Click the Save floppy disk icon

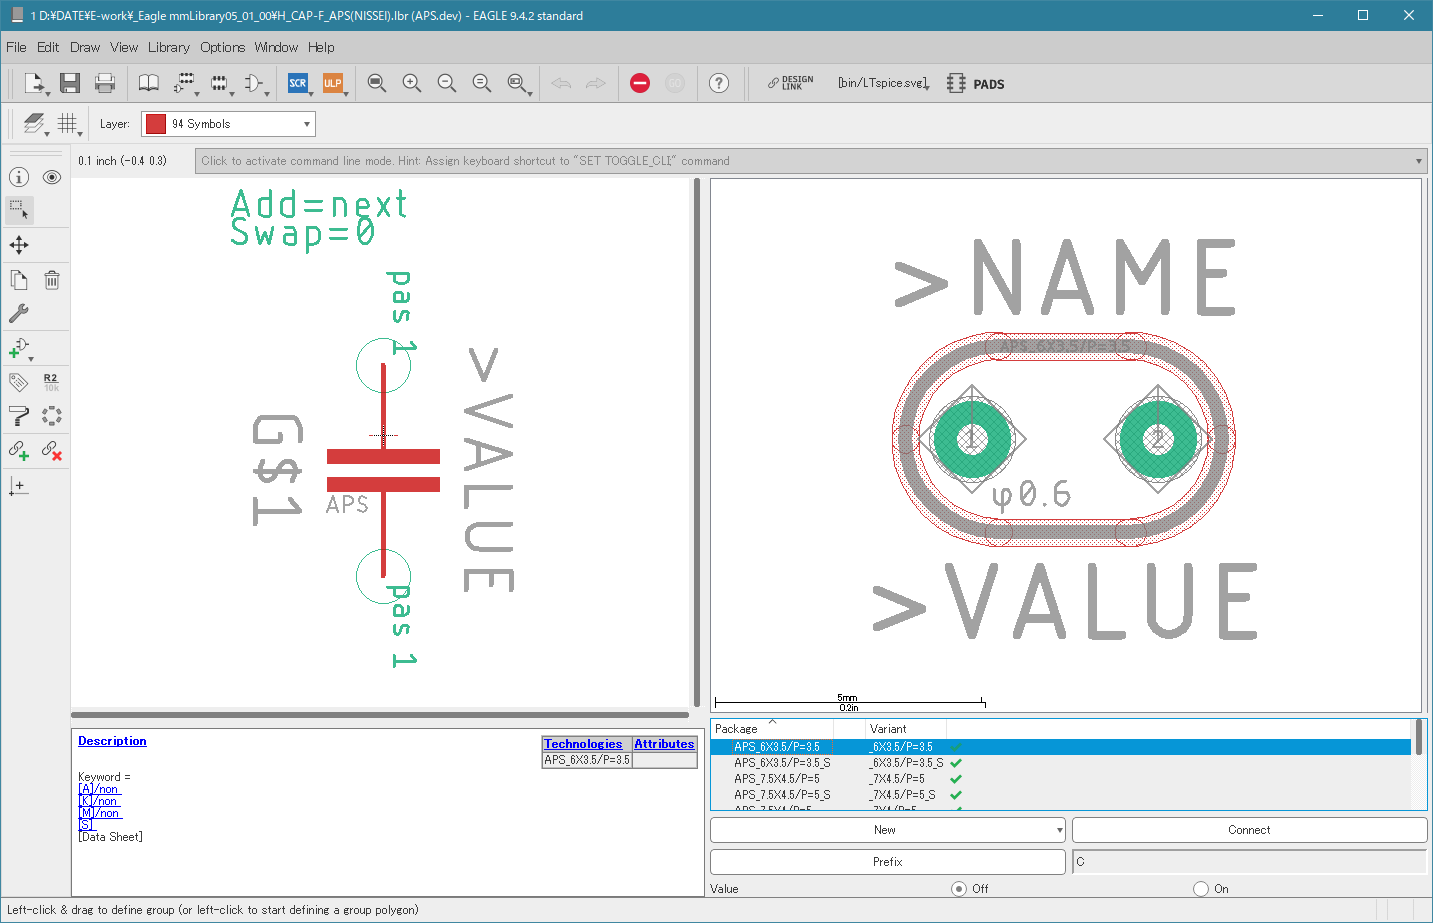[x=69, y=83]
